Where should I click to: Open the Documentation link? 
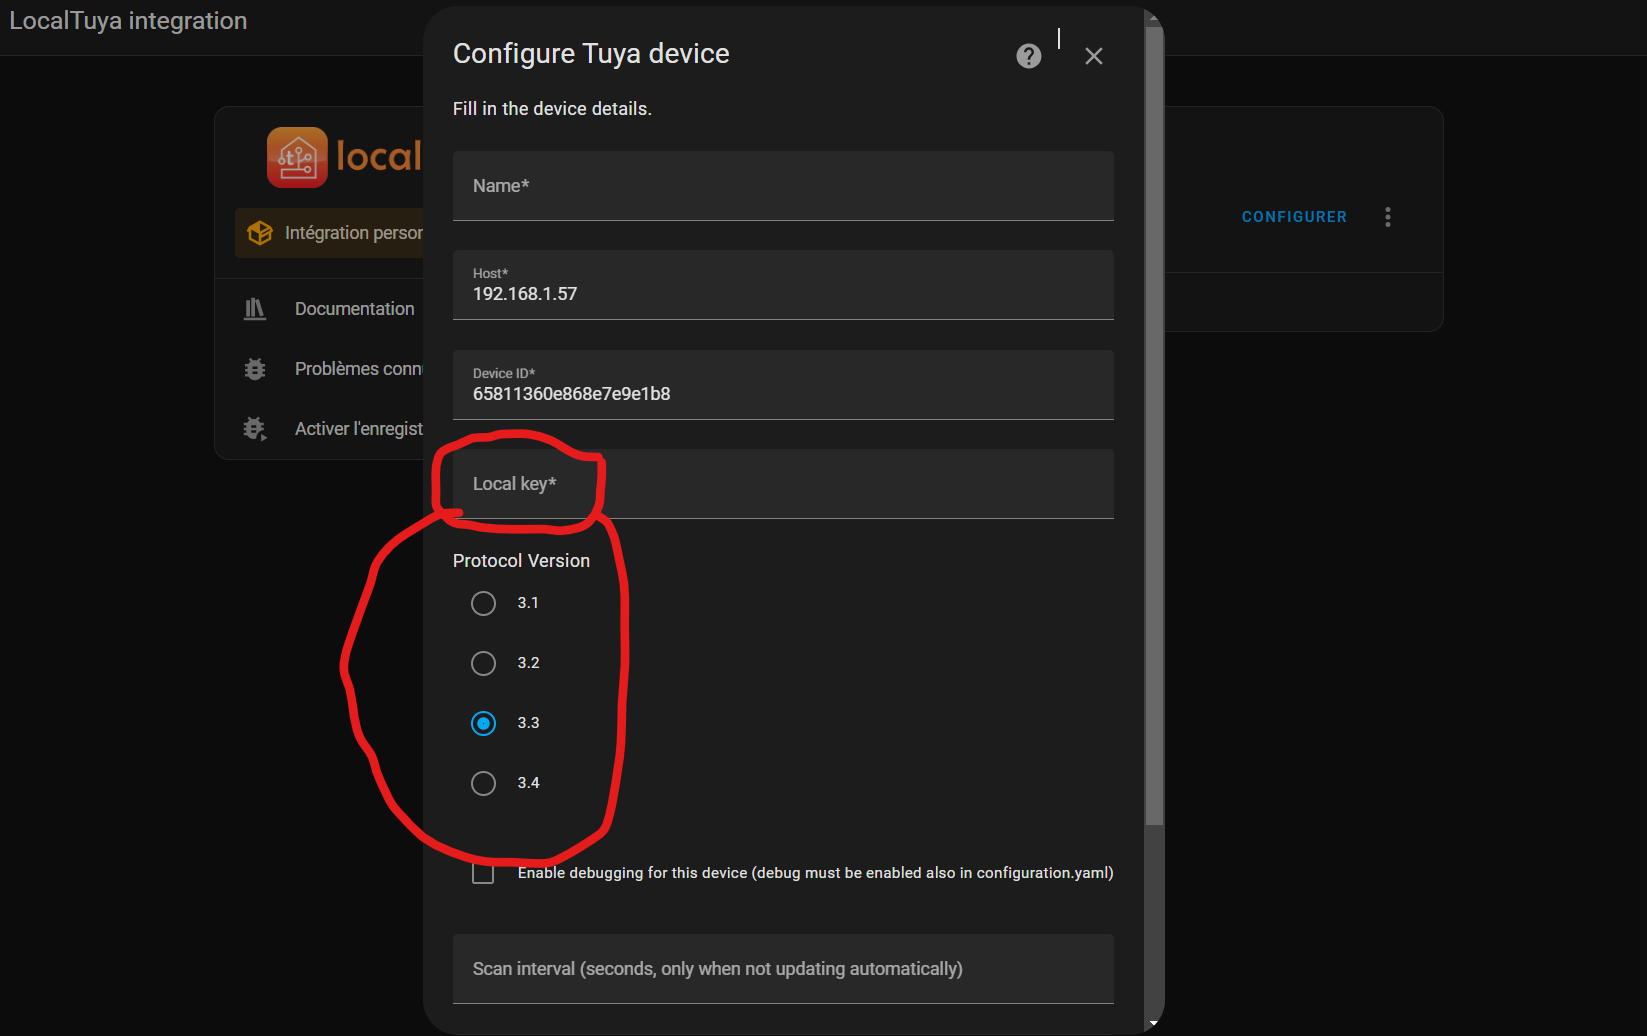(354, 309)
